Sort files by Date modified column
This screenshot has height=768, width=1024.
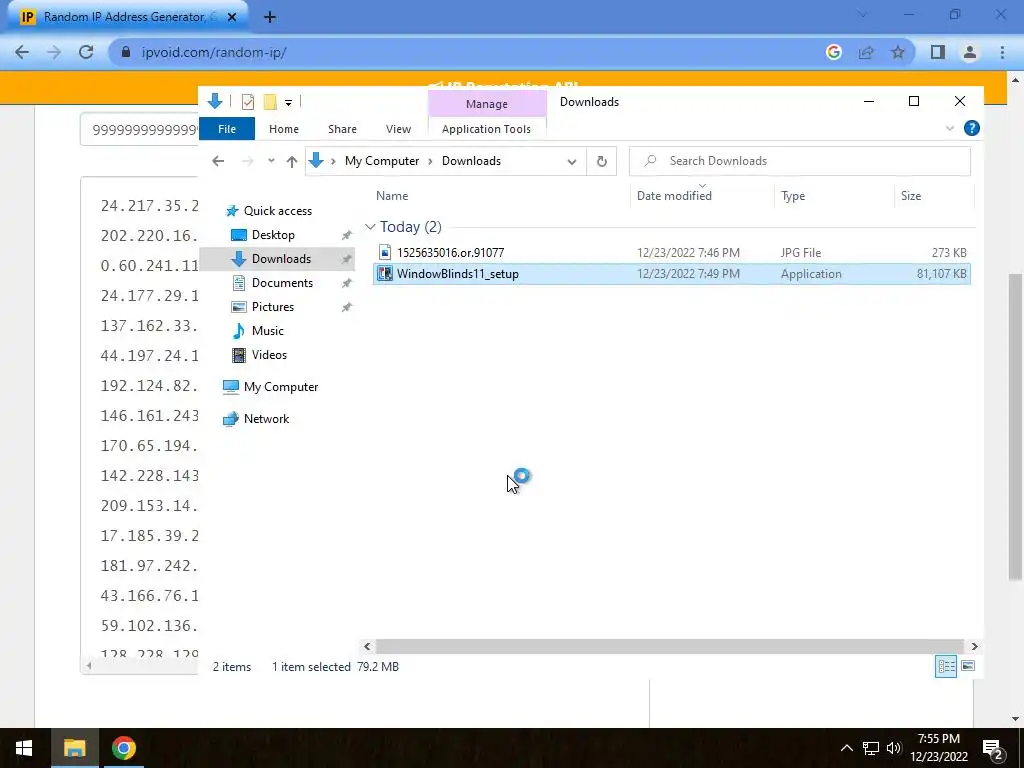675,195
